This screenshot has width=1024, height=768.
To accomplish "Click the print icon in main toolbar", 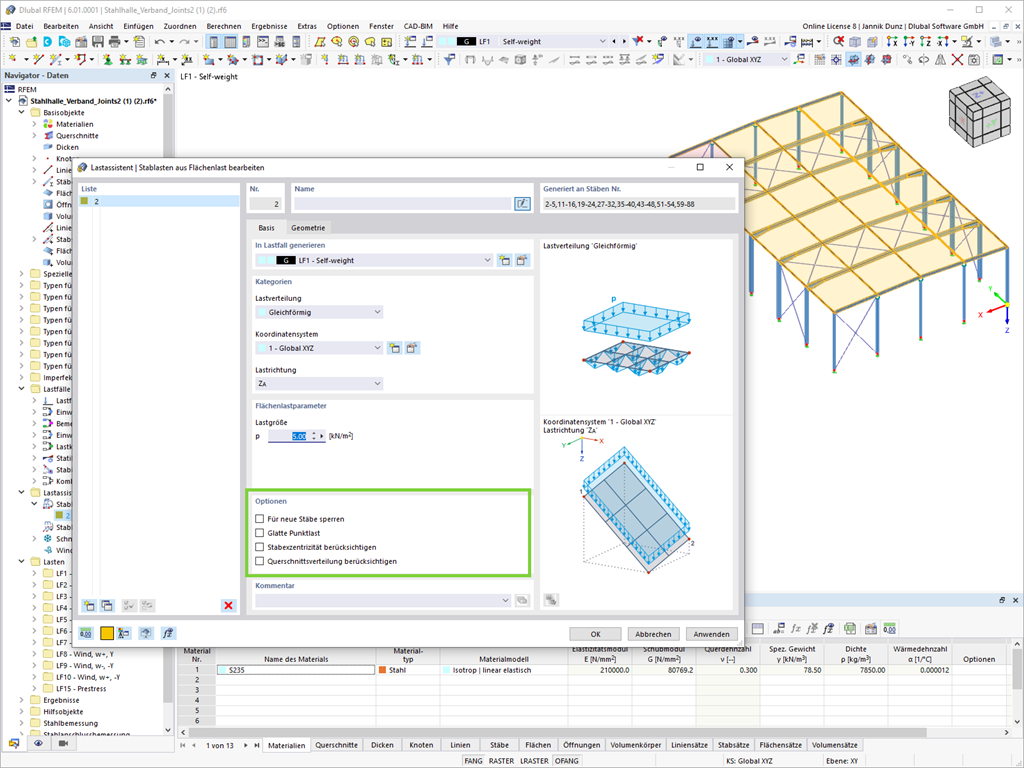I will [x=115, y=42].
